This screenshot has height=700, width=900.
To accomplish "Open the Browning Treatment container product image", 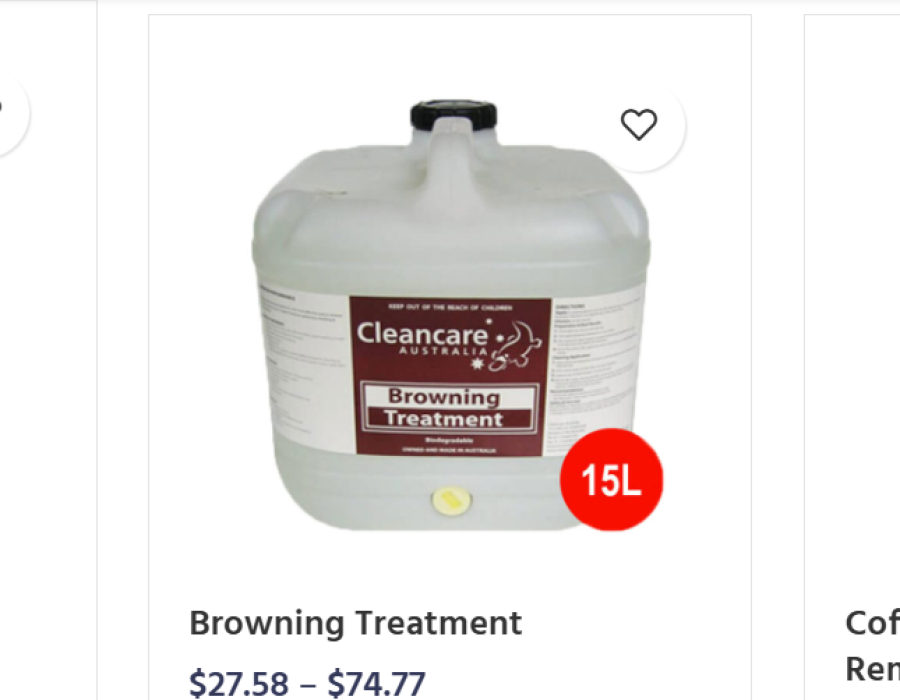I will (x=452, y=316).
